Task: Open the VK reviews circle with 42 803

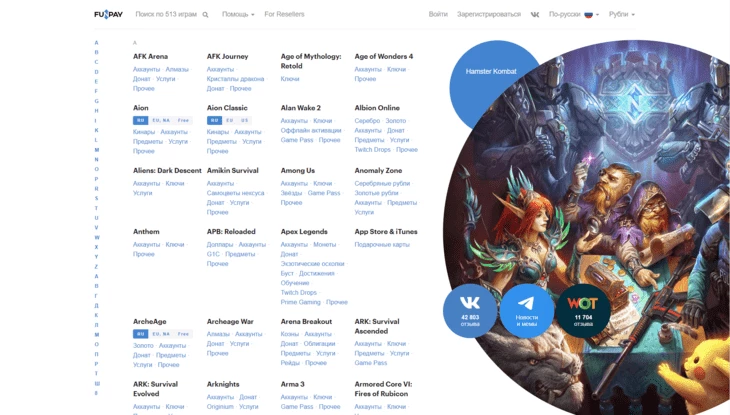Action: coord(470,311)
